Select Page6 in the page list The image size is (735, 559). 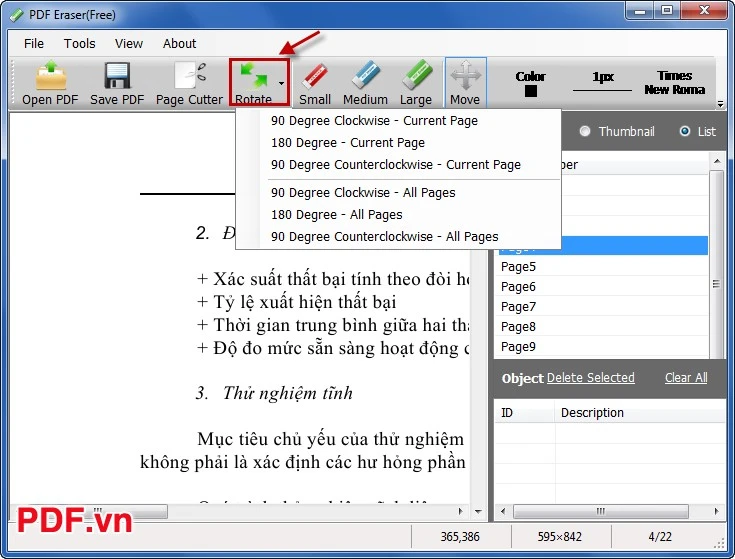tap(602, 287)
